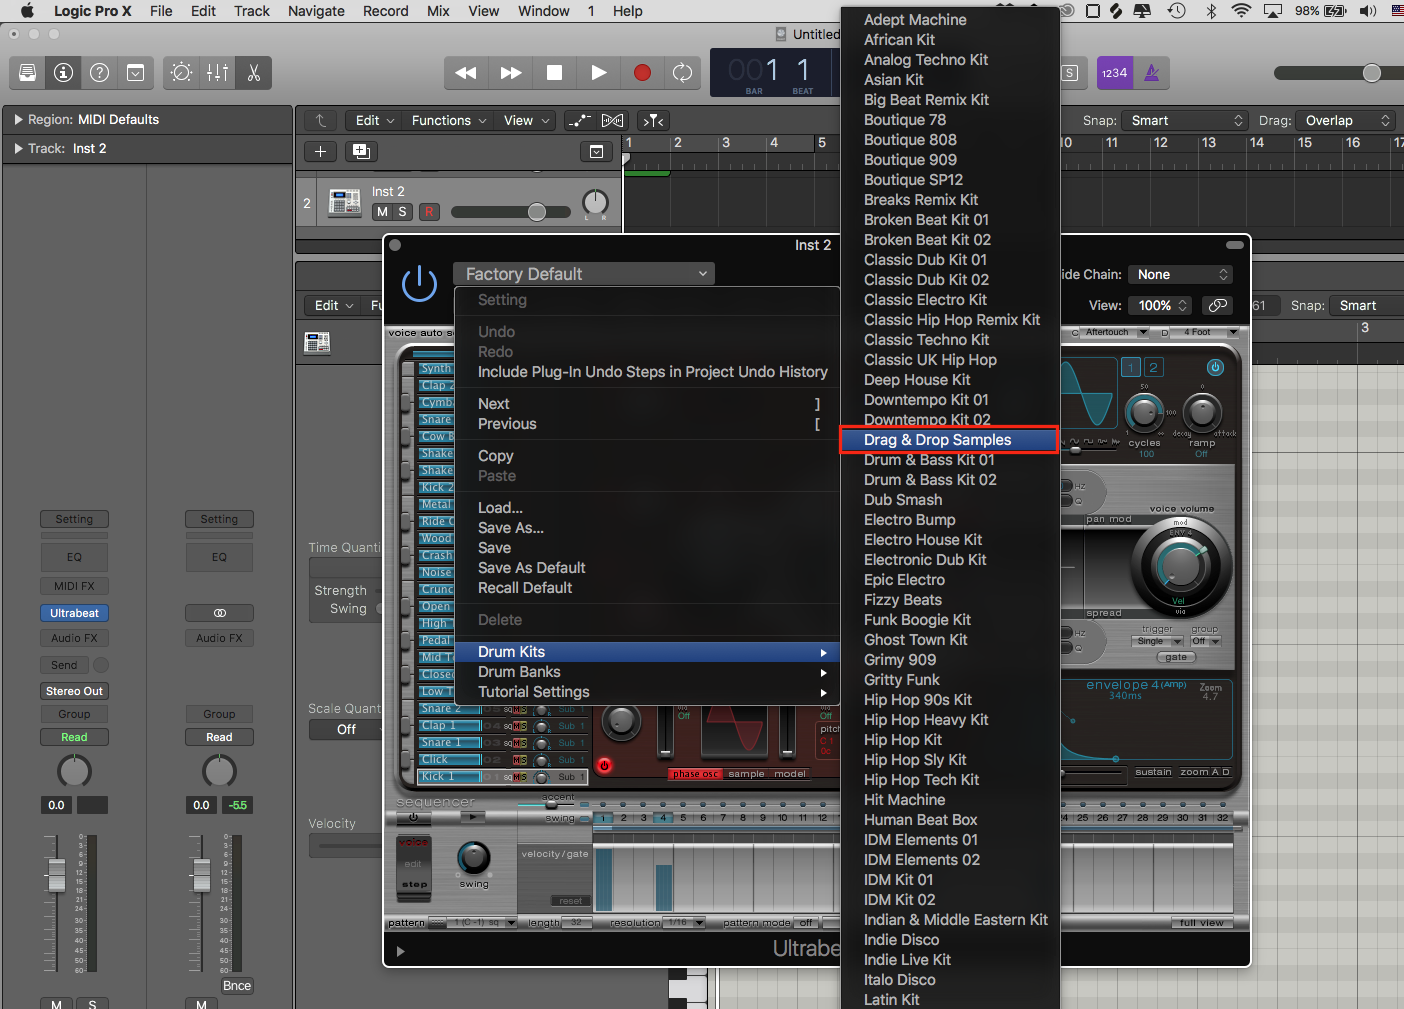Open the Mixer faders button
The width and height of the screenshot is (1404, 1009).
pyautogui.click(x=218, y=73)
